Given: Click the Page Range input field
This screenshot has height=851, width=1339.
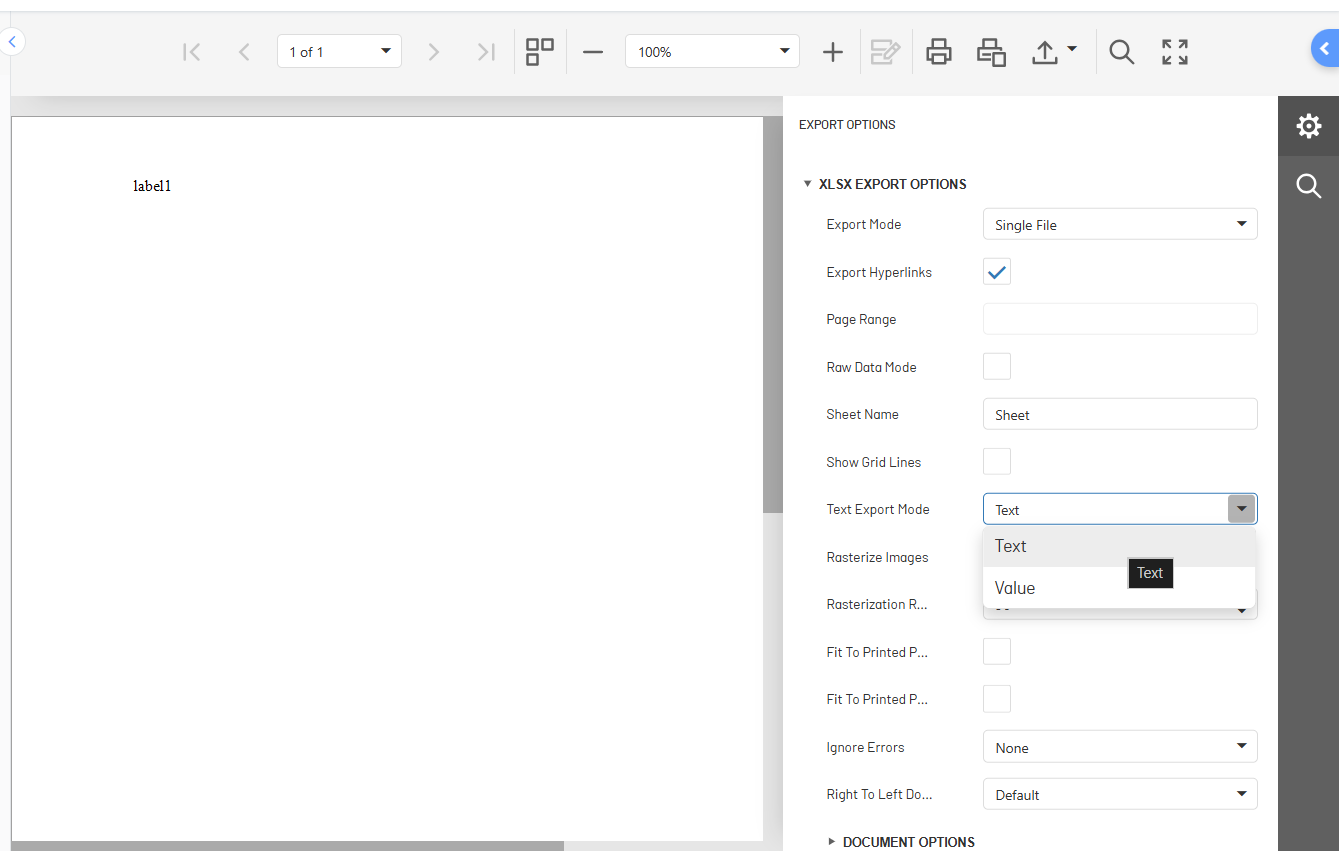Looking at the screenshot, I should 1120,319.
